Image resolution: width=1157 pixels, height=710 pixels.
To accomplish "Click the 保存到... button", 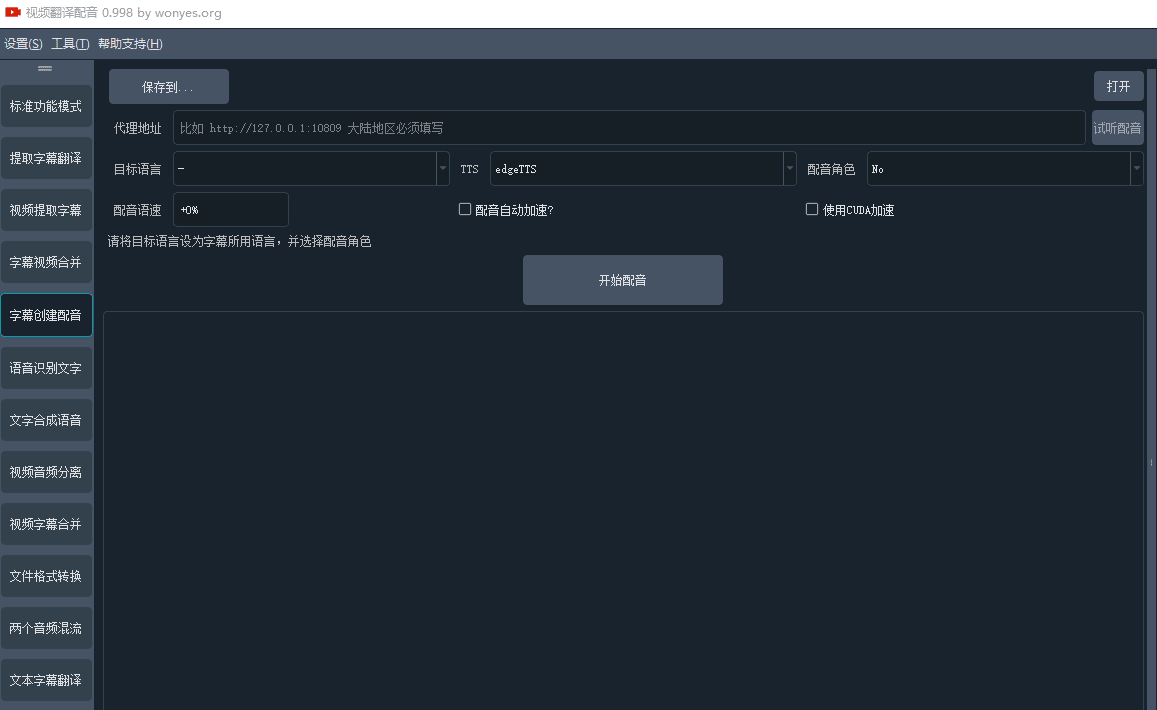I will point(168,87).
